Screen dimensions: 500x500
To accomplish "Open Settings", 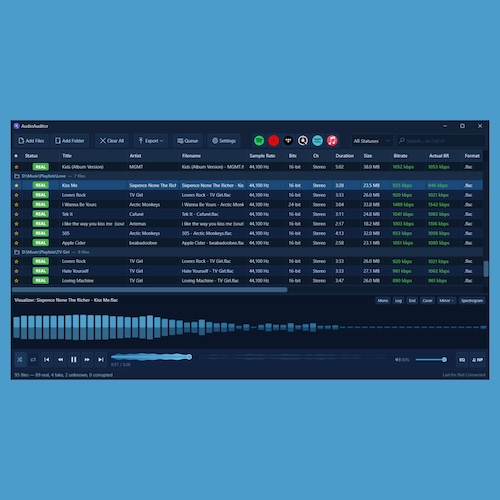I will point(224,141).
